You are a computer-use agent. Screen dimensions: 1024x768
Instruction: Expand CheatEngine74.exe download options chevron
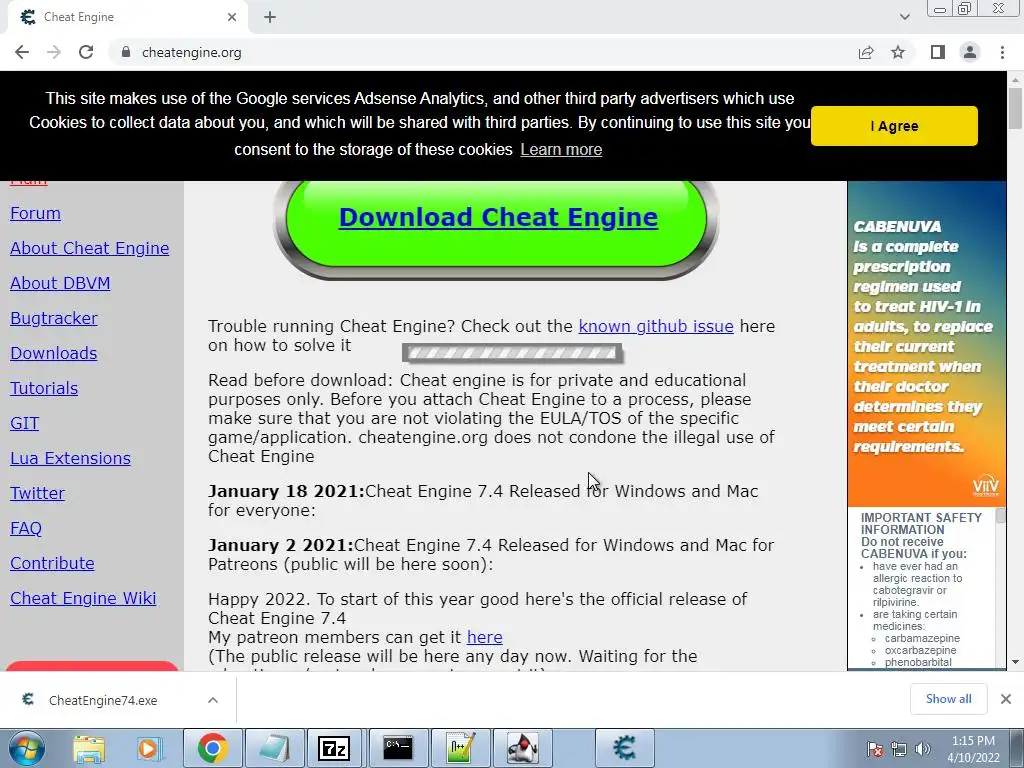pyautogui.click(x=213, y=700)
